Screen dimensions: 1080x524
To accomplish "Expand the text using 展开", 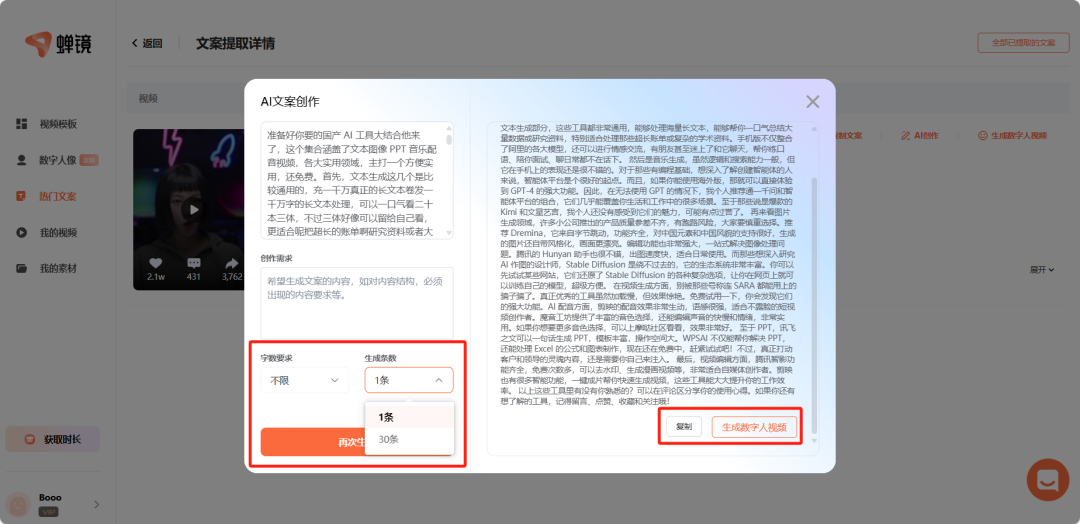I will point(1041,270).
